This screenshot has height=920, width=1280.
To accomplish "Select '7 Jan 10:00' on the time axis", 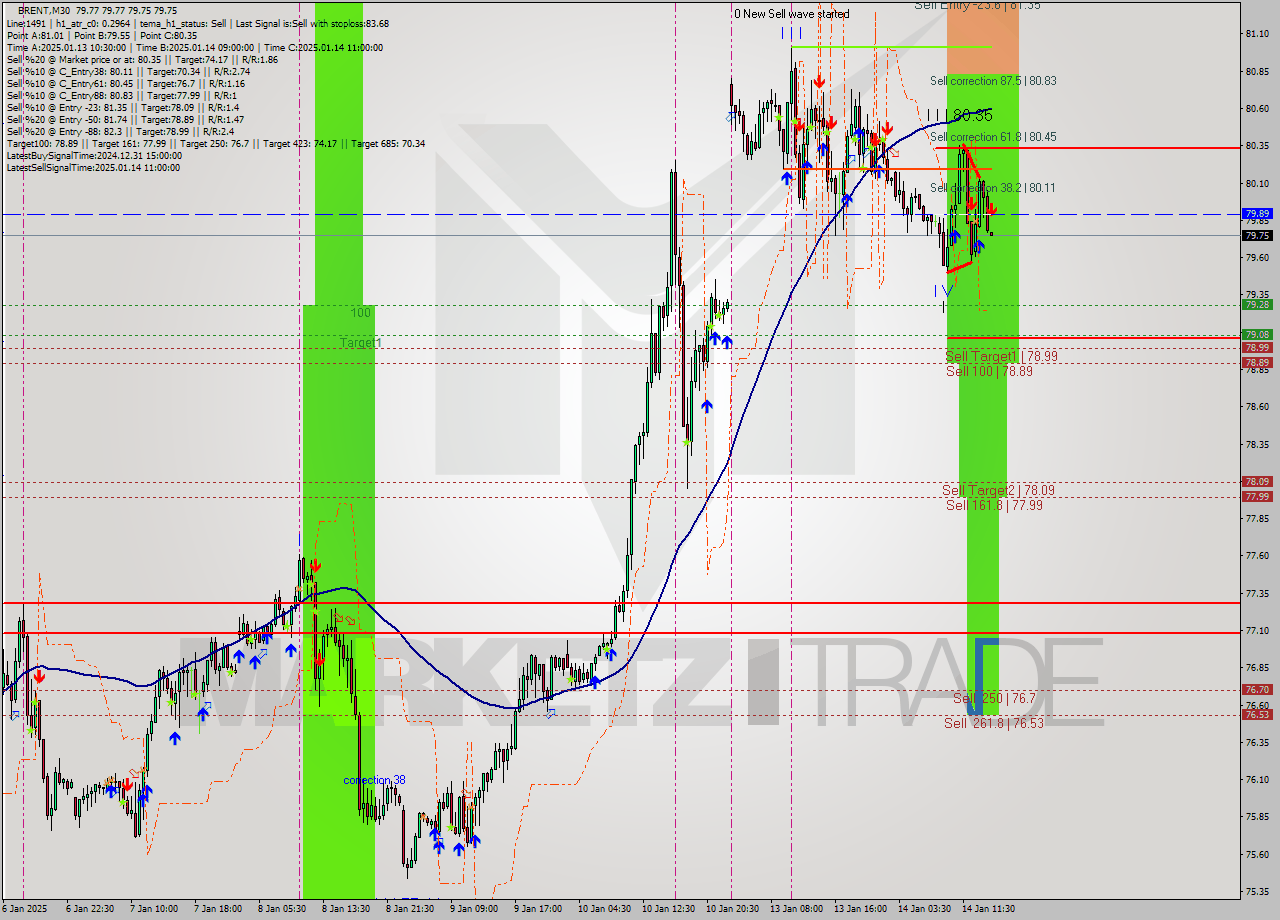I will pos(153,909).
